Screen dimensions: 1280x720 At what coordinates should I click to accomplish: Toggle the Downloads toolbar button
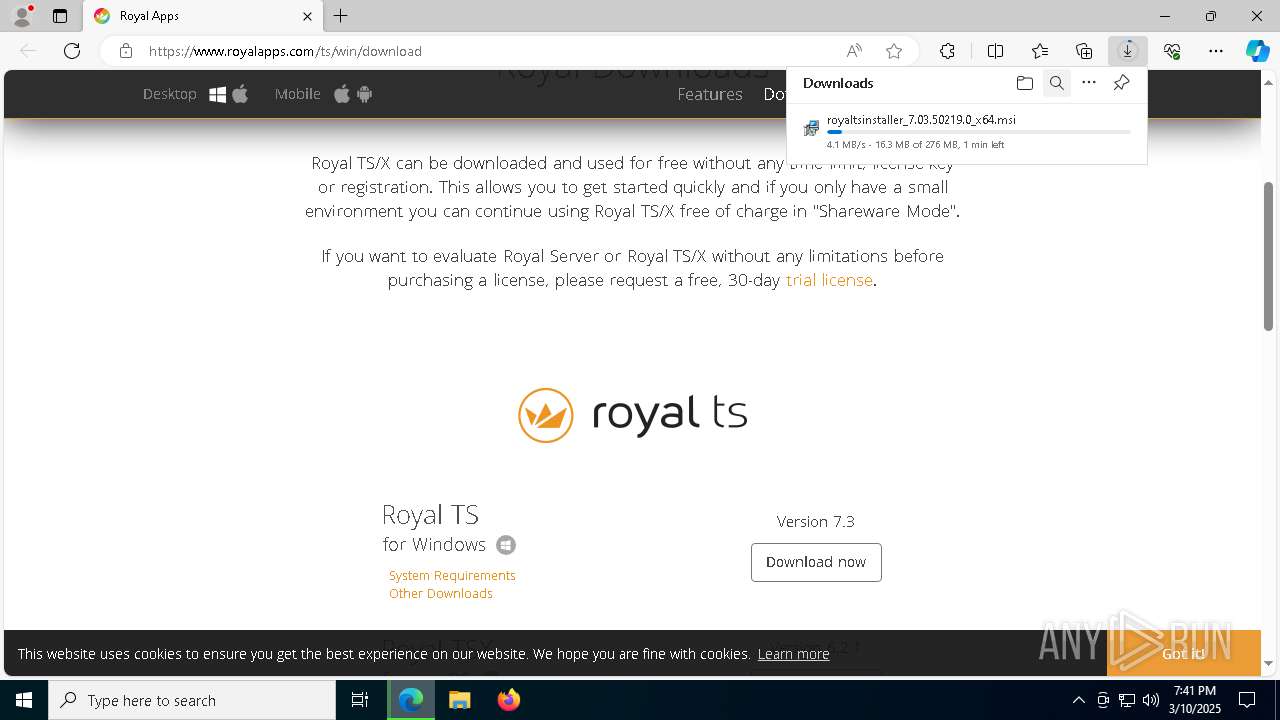click(x=1128, y=51)
